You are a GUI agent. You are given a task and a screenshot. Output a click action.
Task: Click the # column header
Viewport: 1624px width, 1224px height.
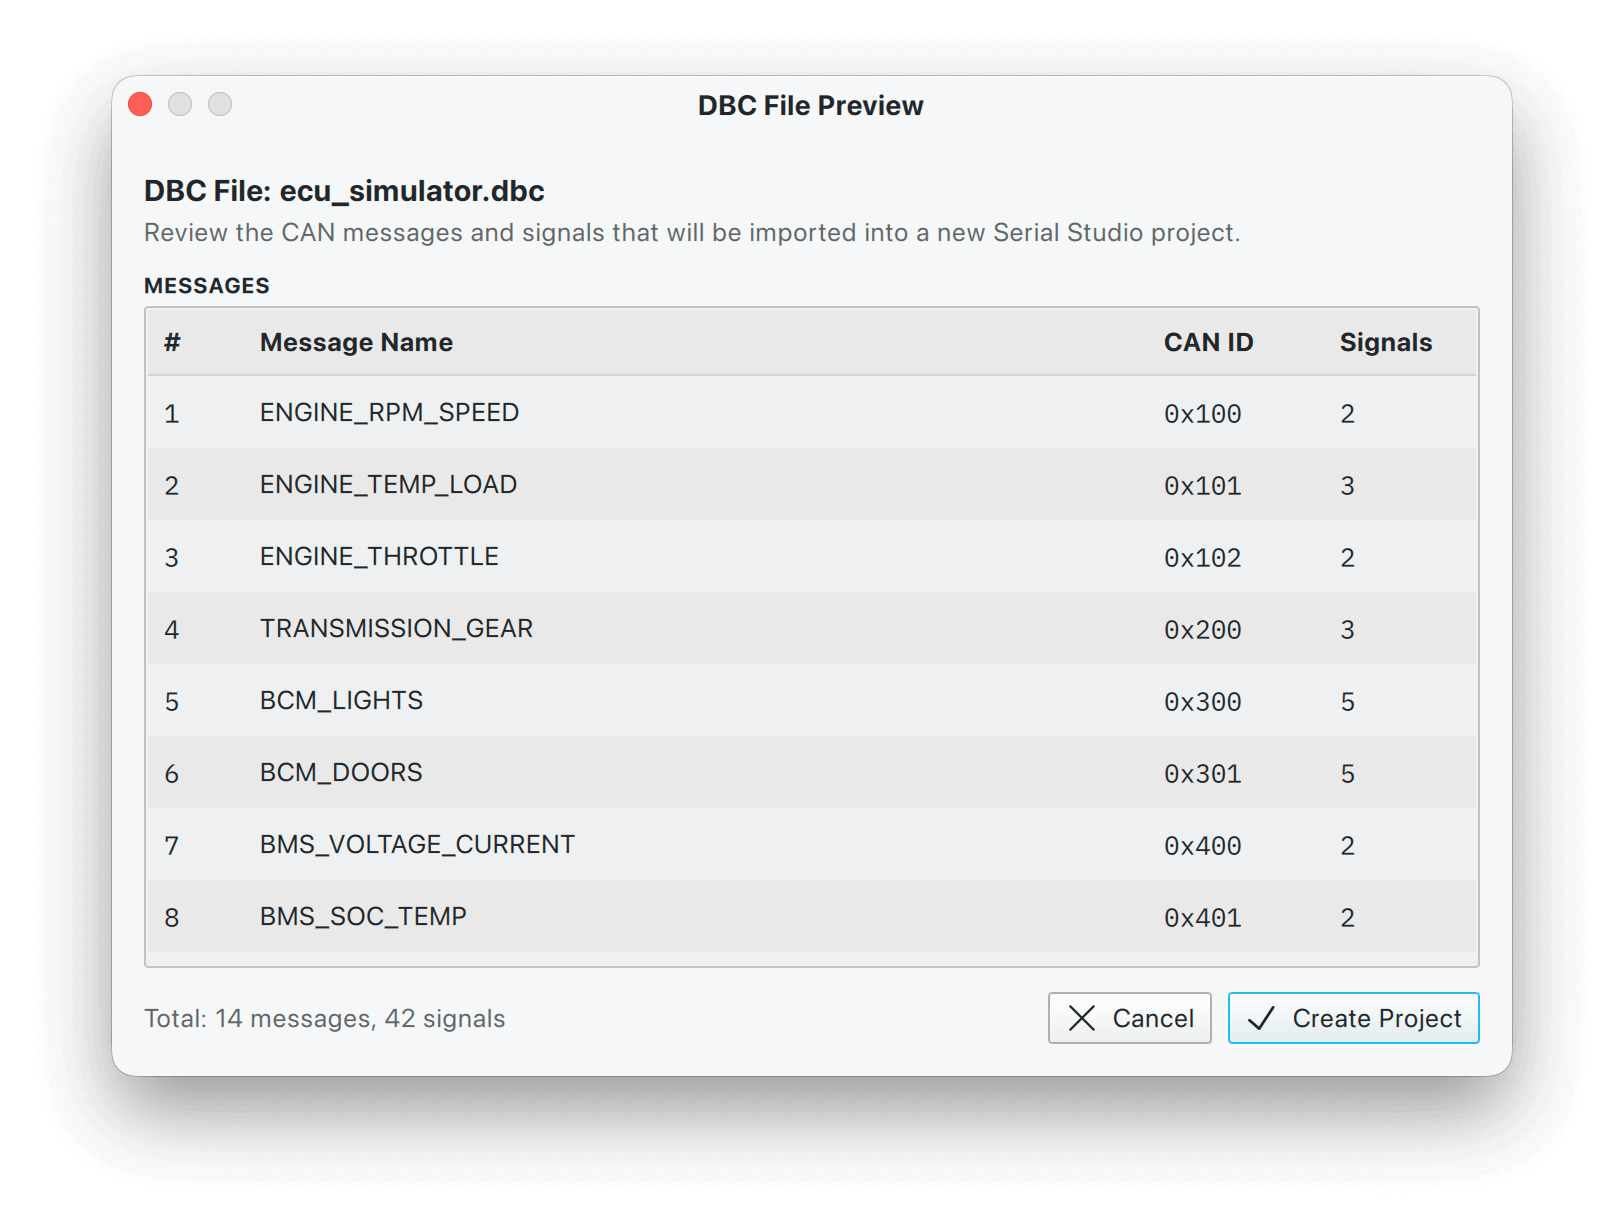[x=172, y=342]
